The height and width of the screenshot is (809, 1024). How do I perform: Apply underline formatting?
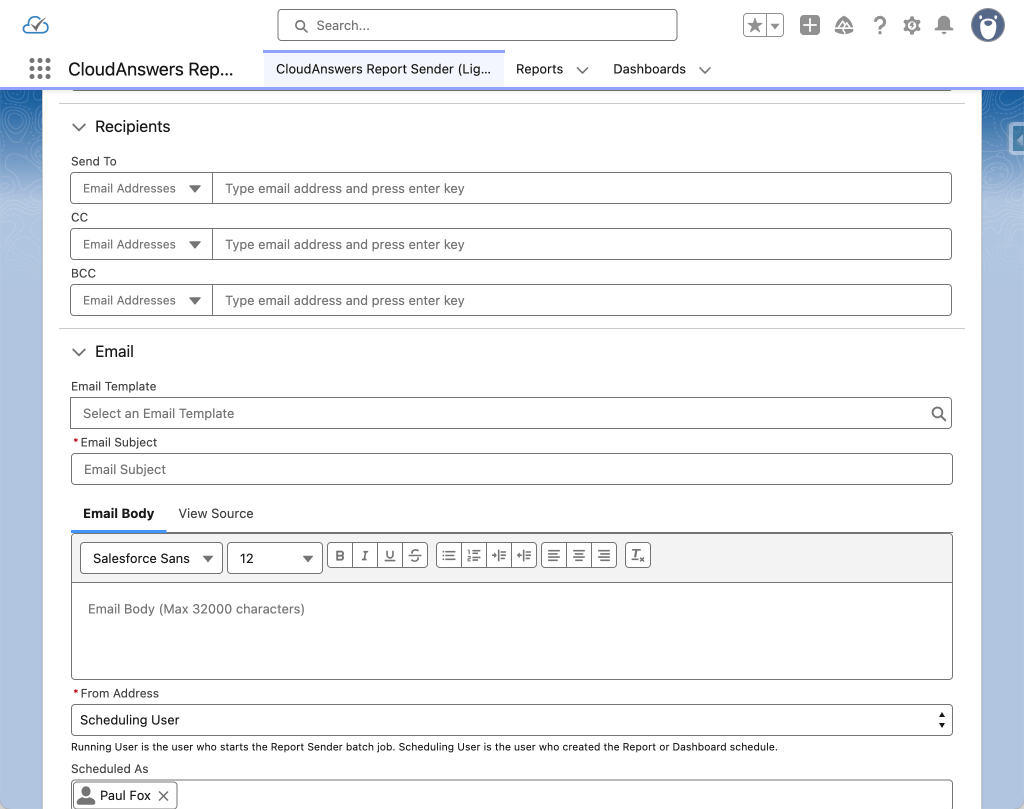[390, 555]
